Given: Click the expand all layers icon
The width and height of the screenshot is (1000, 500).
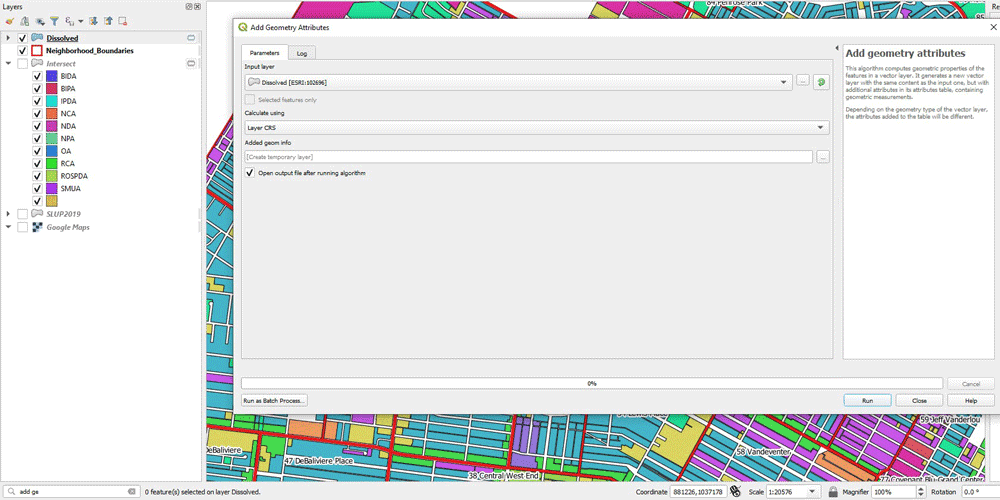Looking at the screenshot, I should [x=94, y=21].
